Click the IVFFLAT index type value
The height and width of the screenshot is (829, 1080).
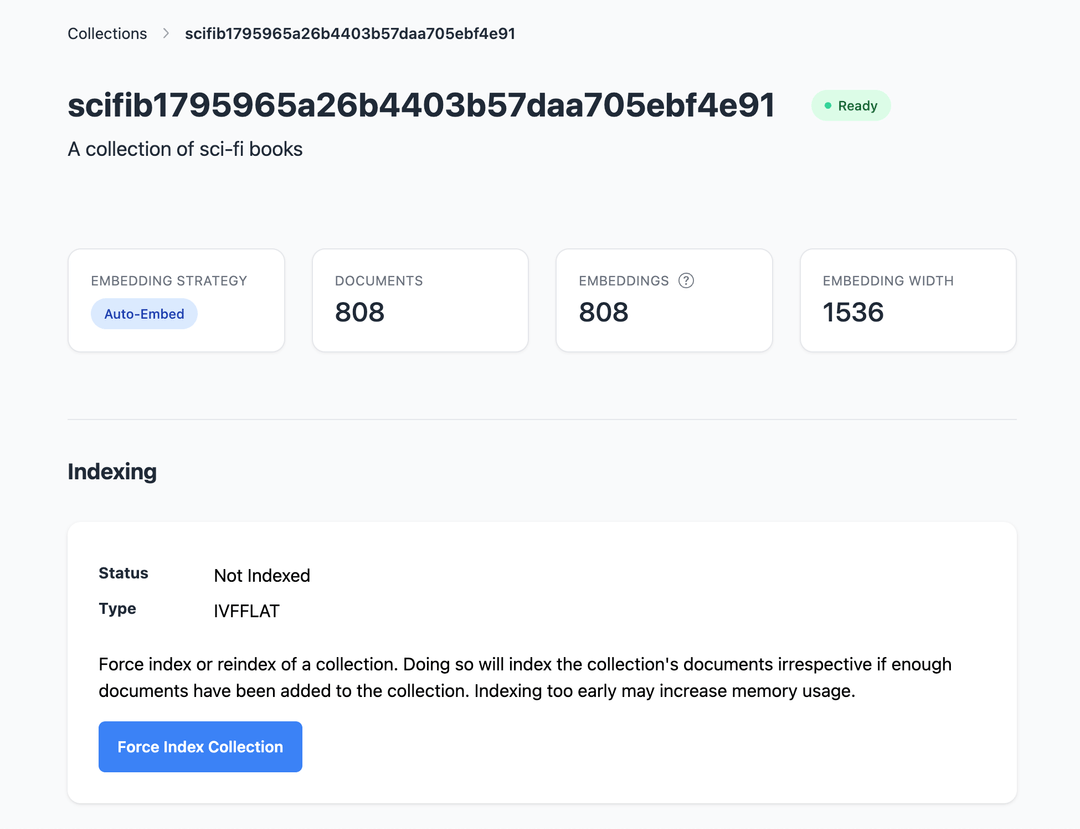[x=247, y=611]
